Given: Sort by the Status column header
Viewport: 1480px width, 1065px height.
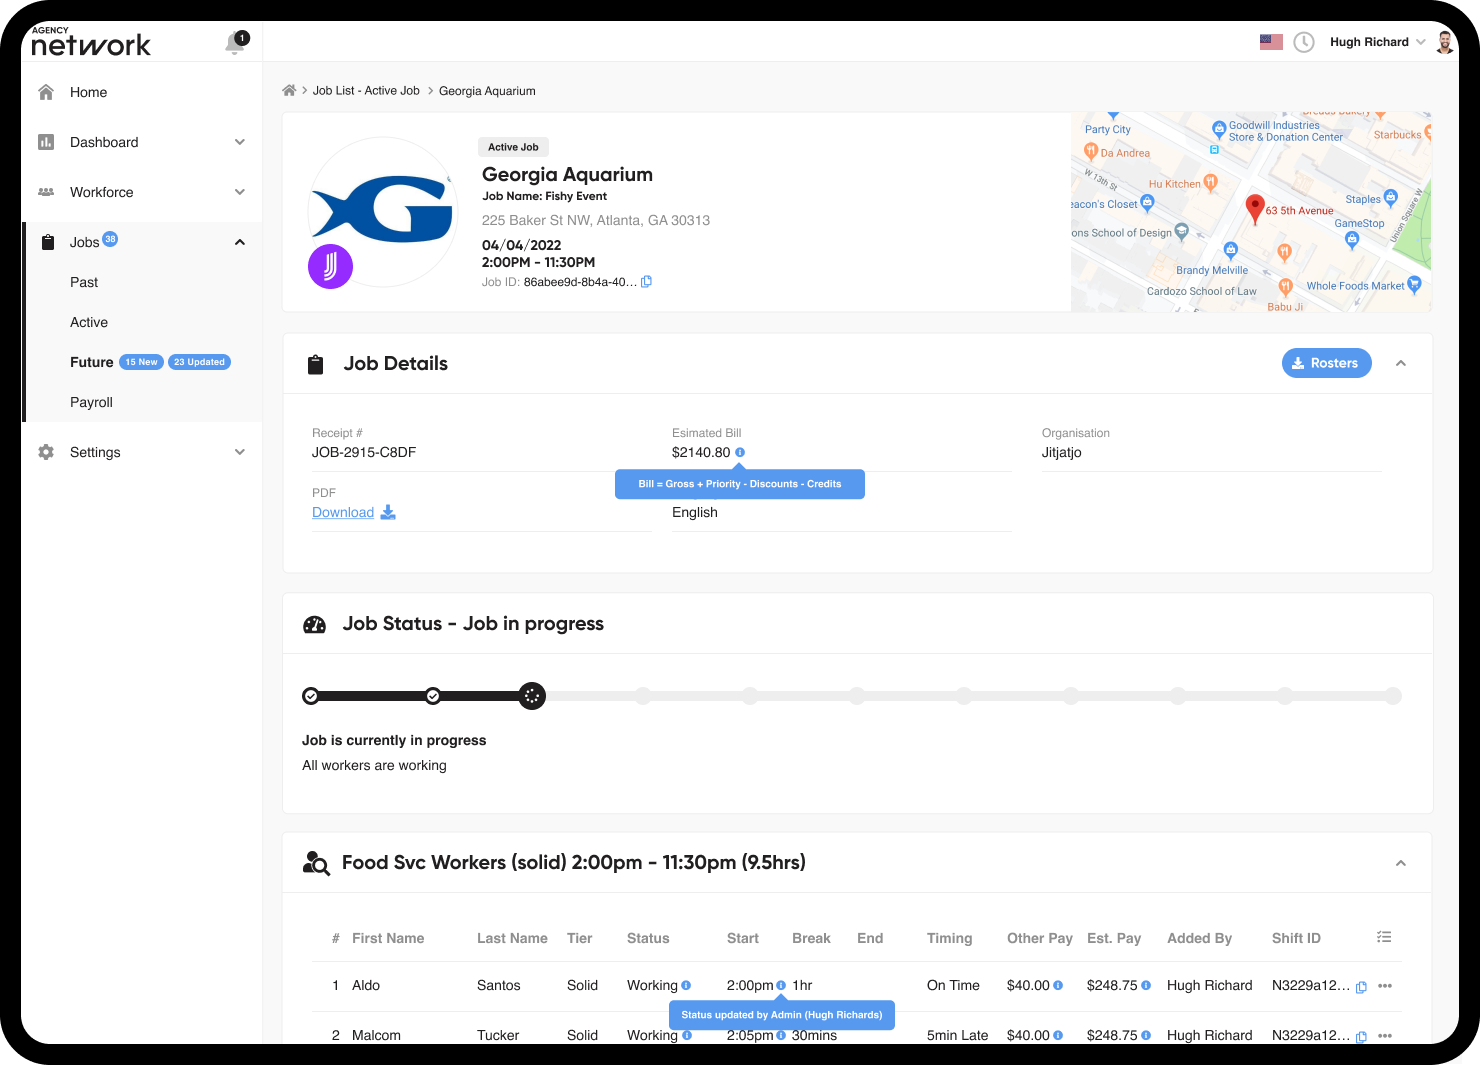Looking at the screenshot, I should click(x=648, y=938).
